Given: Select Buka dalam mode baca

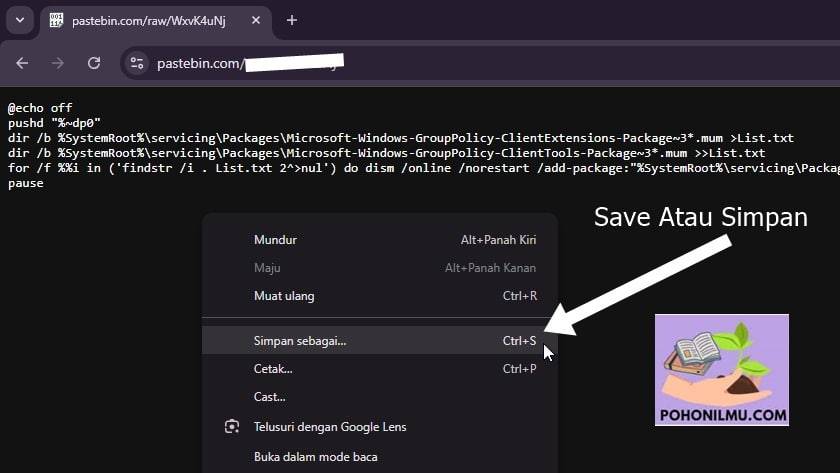Looking at the screenshot, I should [380, 457].
